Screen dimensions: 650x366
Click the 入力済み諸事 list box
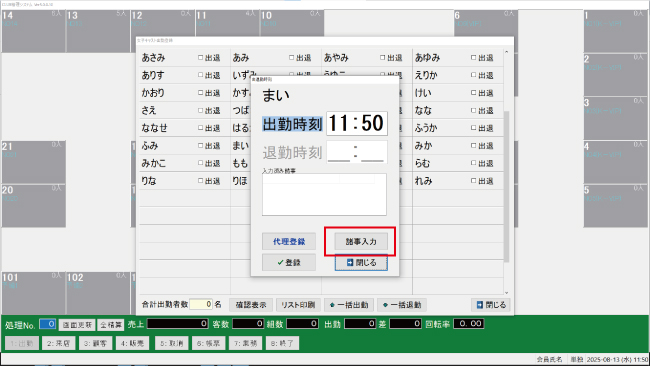point(324,194)
